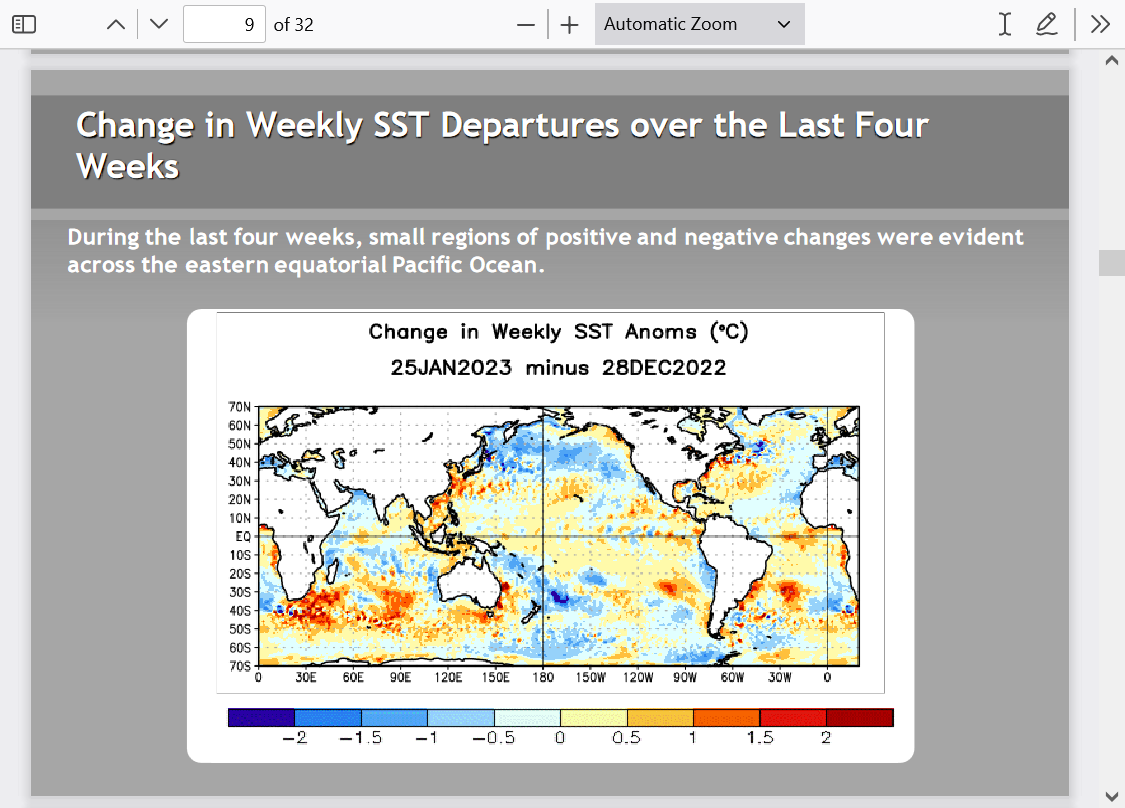Click the date text '25JAN2023 minus 28DEC2022'

pos(557,367)
